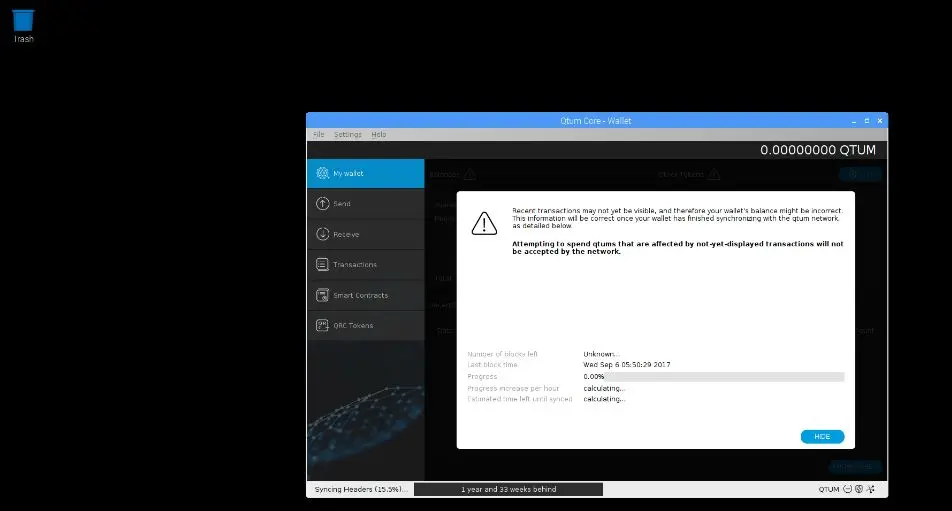The image size is (952, 511).
Task: Minimize the Qtum Core window
Action: pos(854,121)
